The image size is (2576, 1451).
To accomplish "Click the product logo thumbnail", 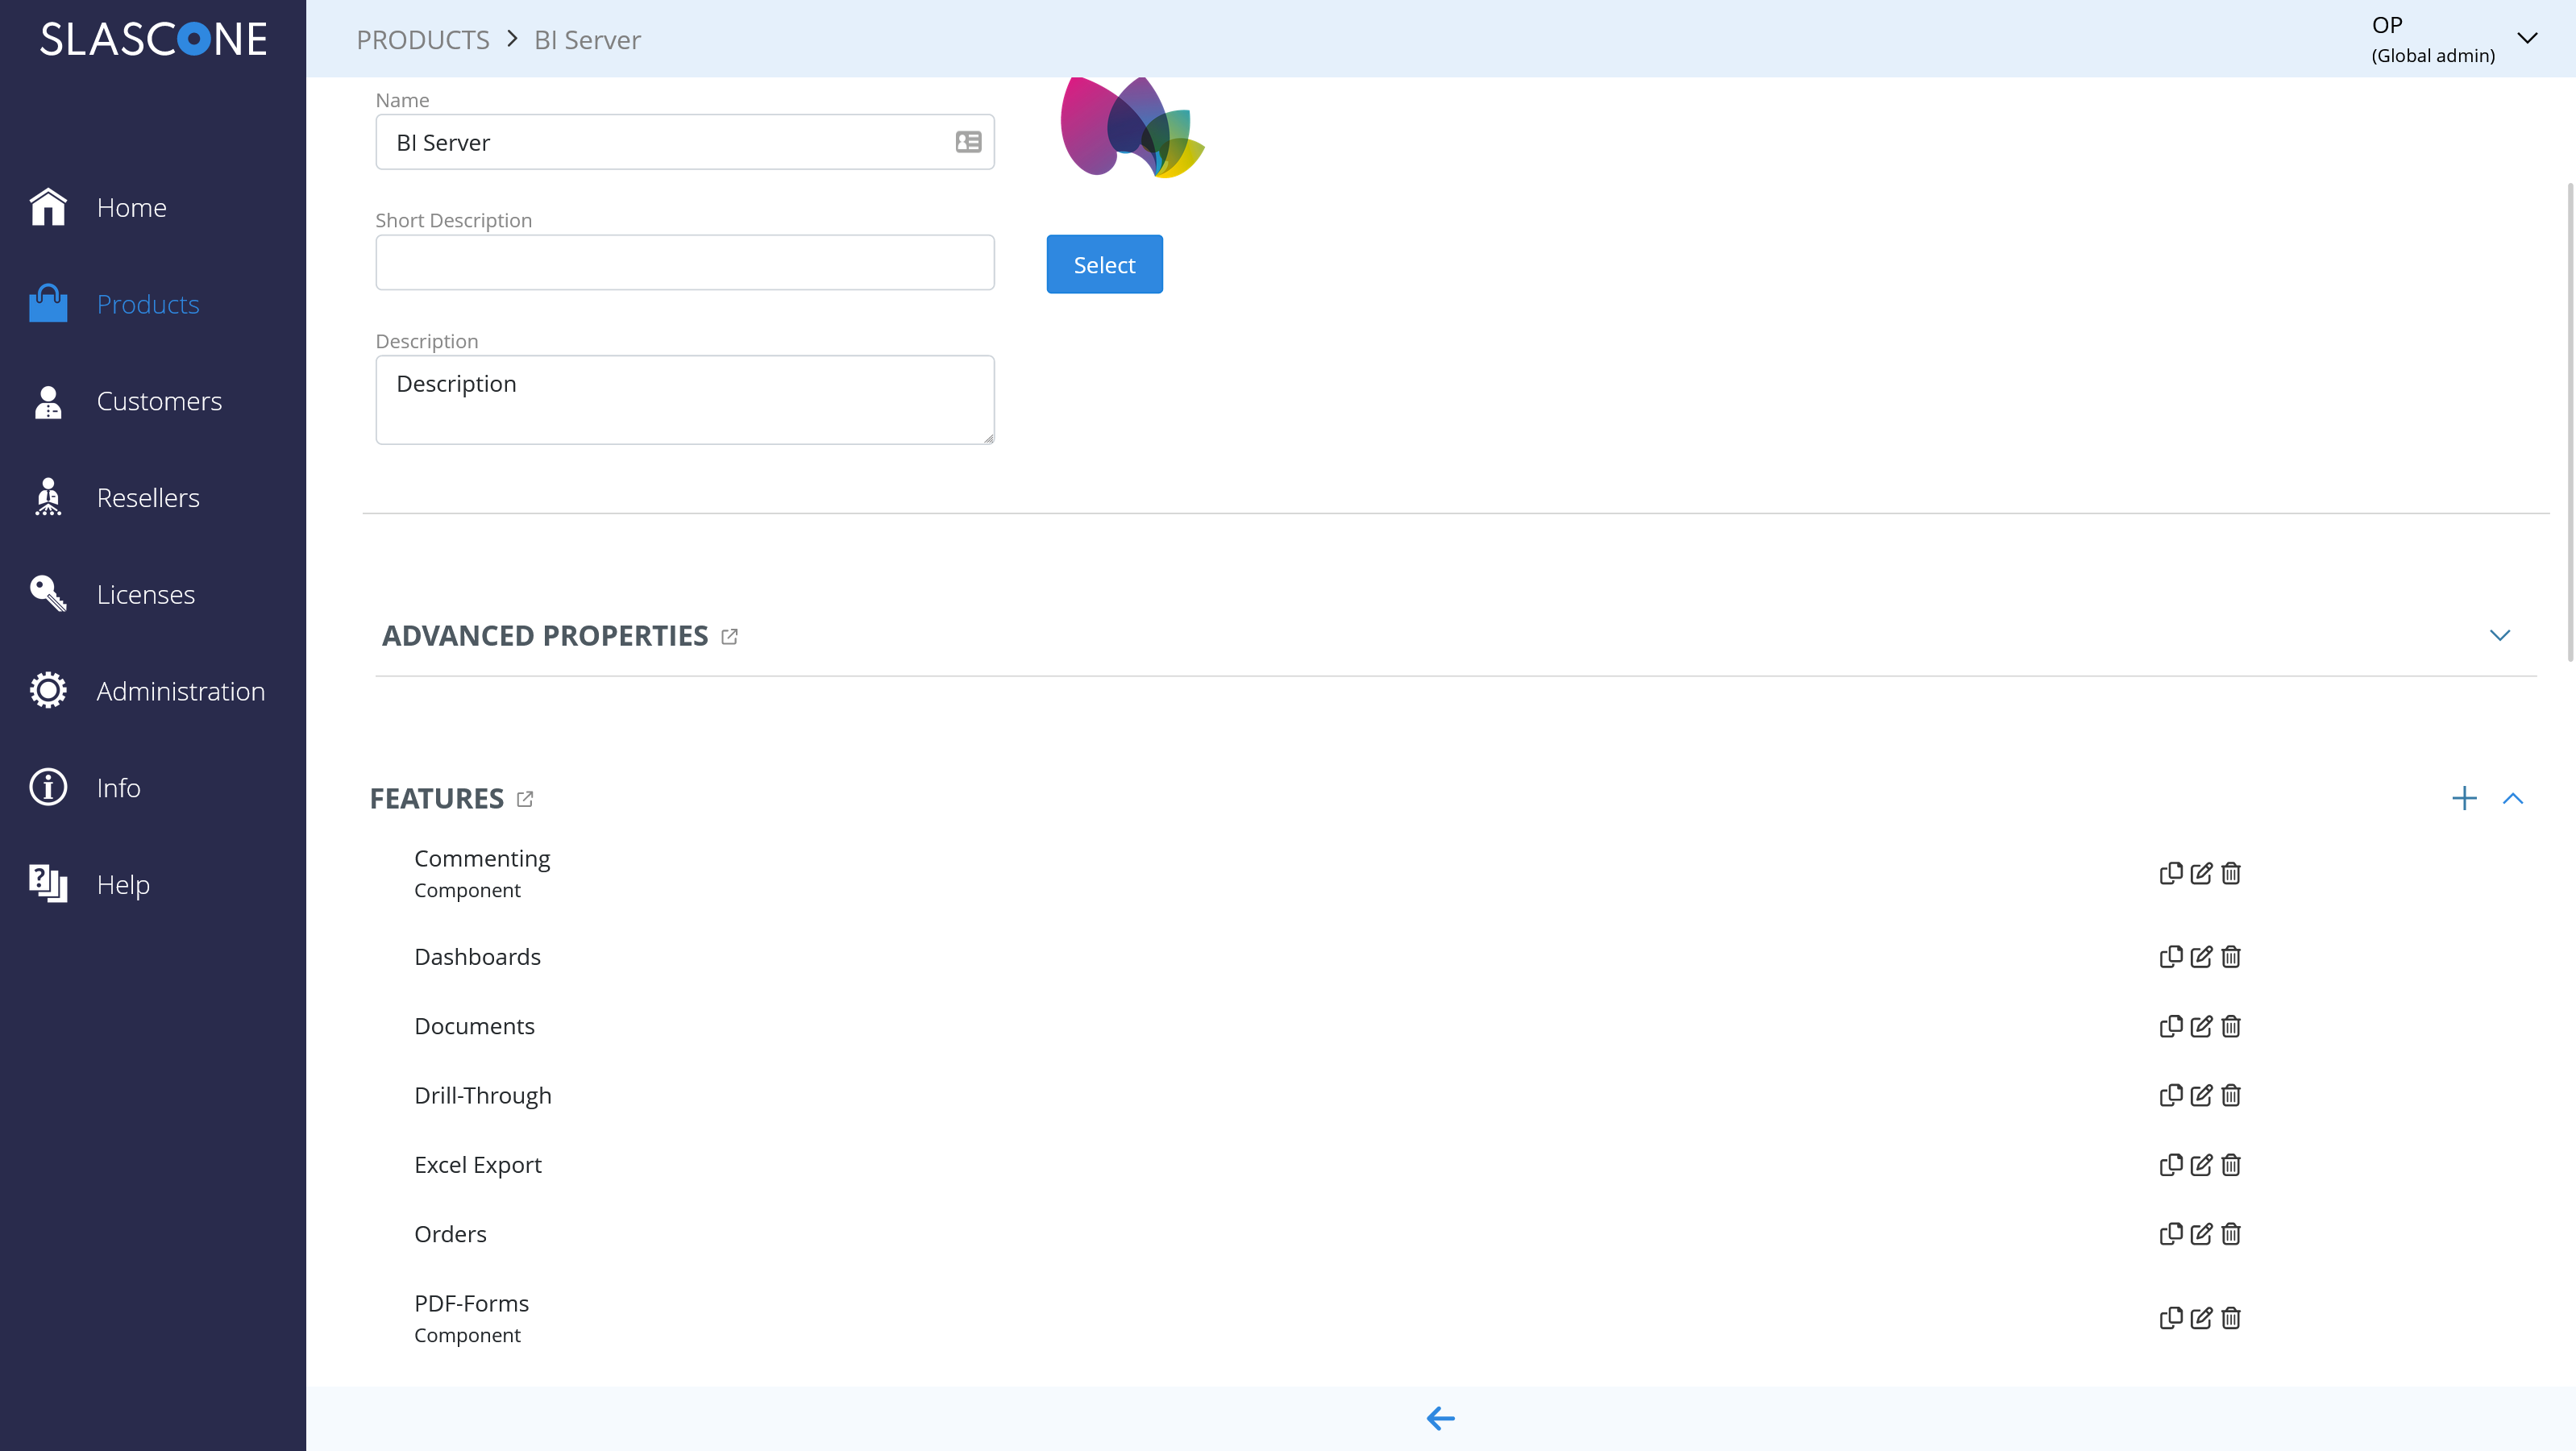I will 1130,126.
